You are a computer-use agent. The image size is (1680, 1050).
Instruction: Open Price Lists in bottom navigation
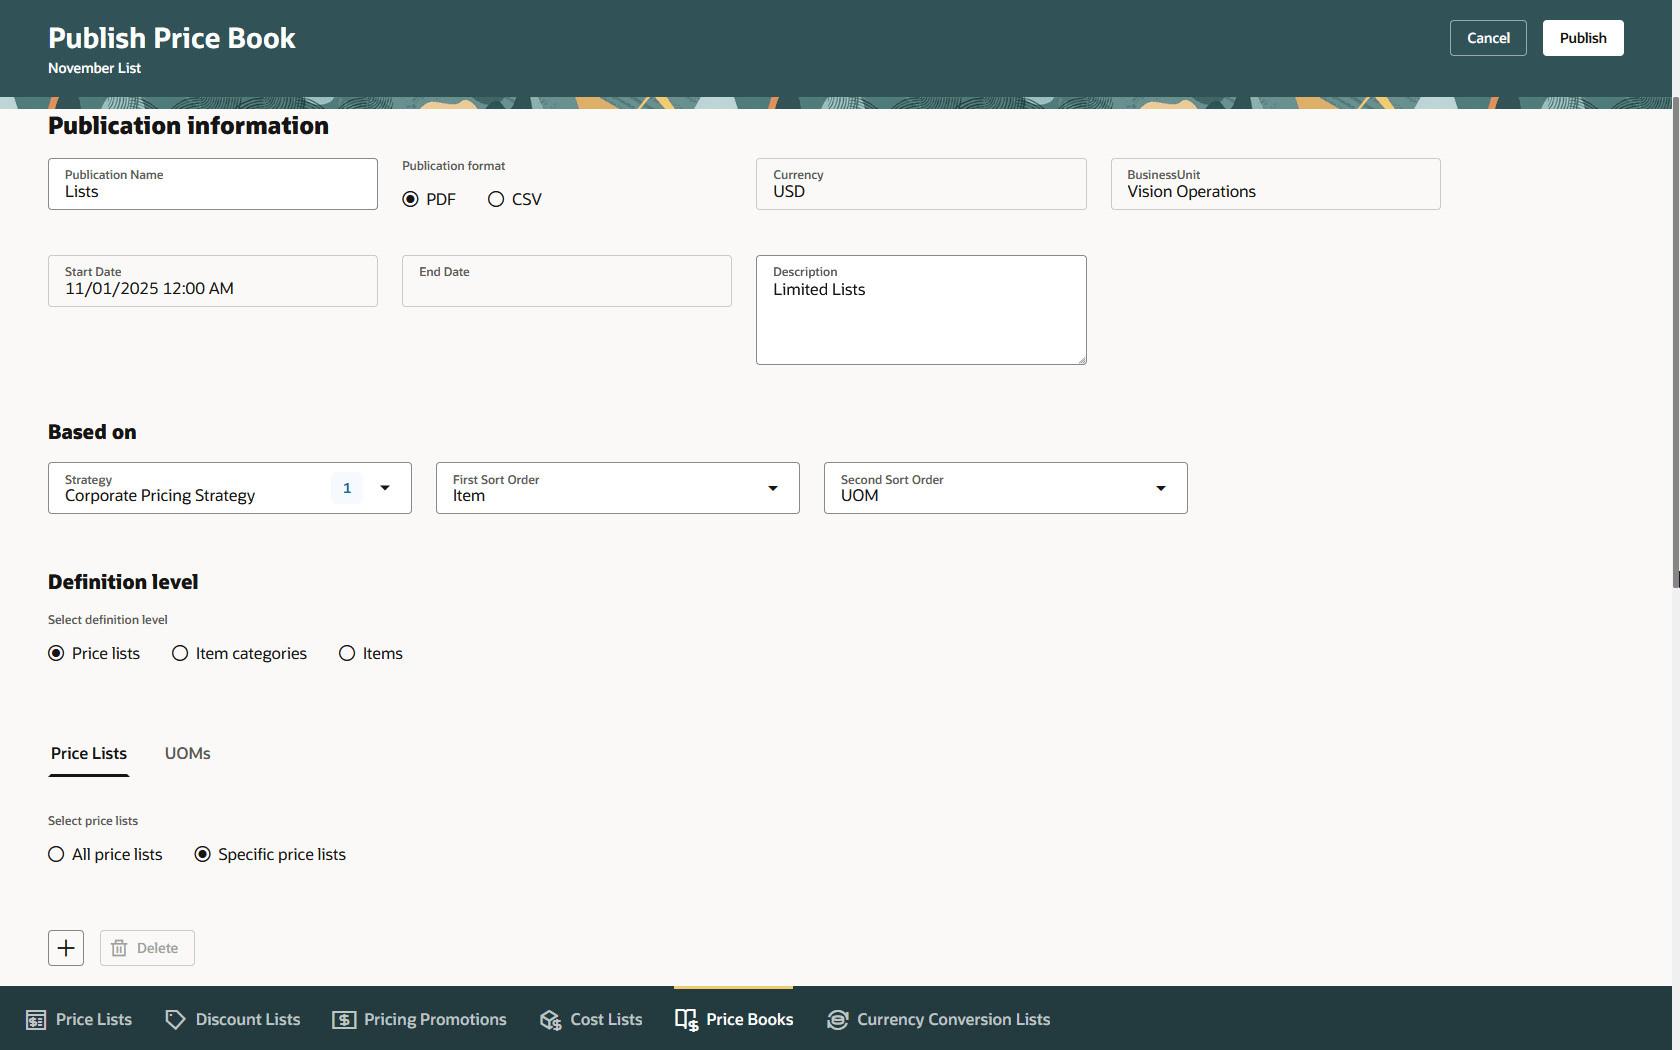[x=78, y=1020]
